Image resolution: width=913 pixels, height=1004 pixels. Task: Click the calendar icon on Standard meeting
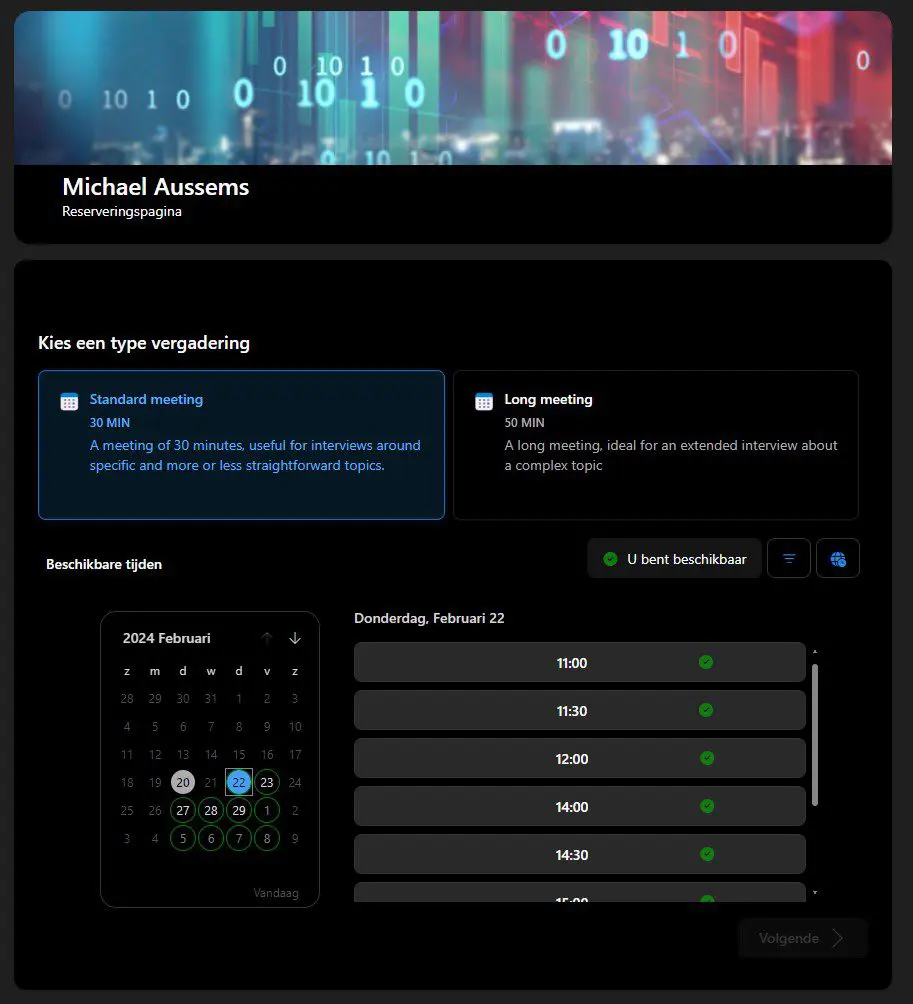[69, 401]
